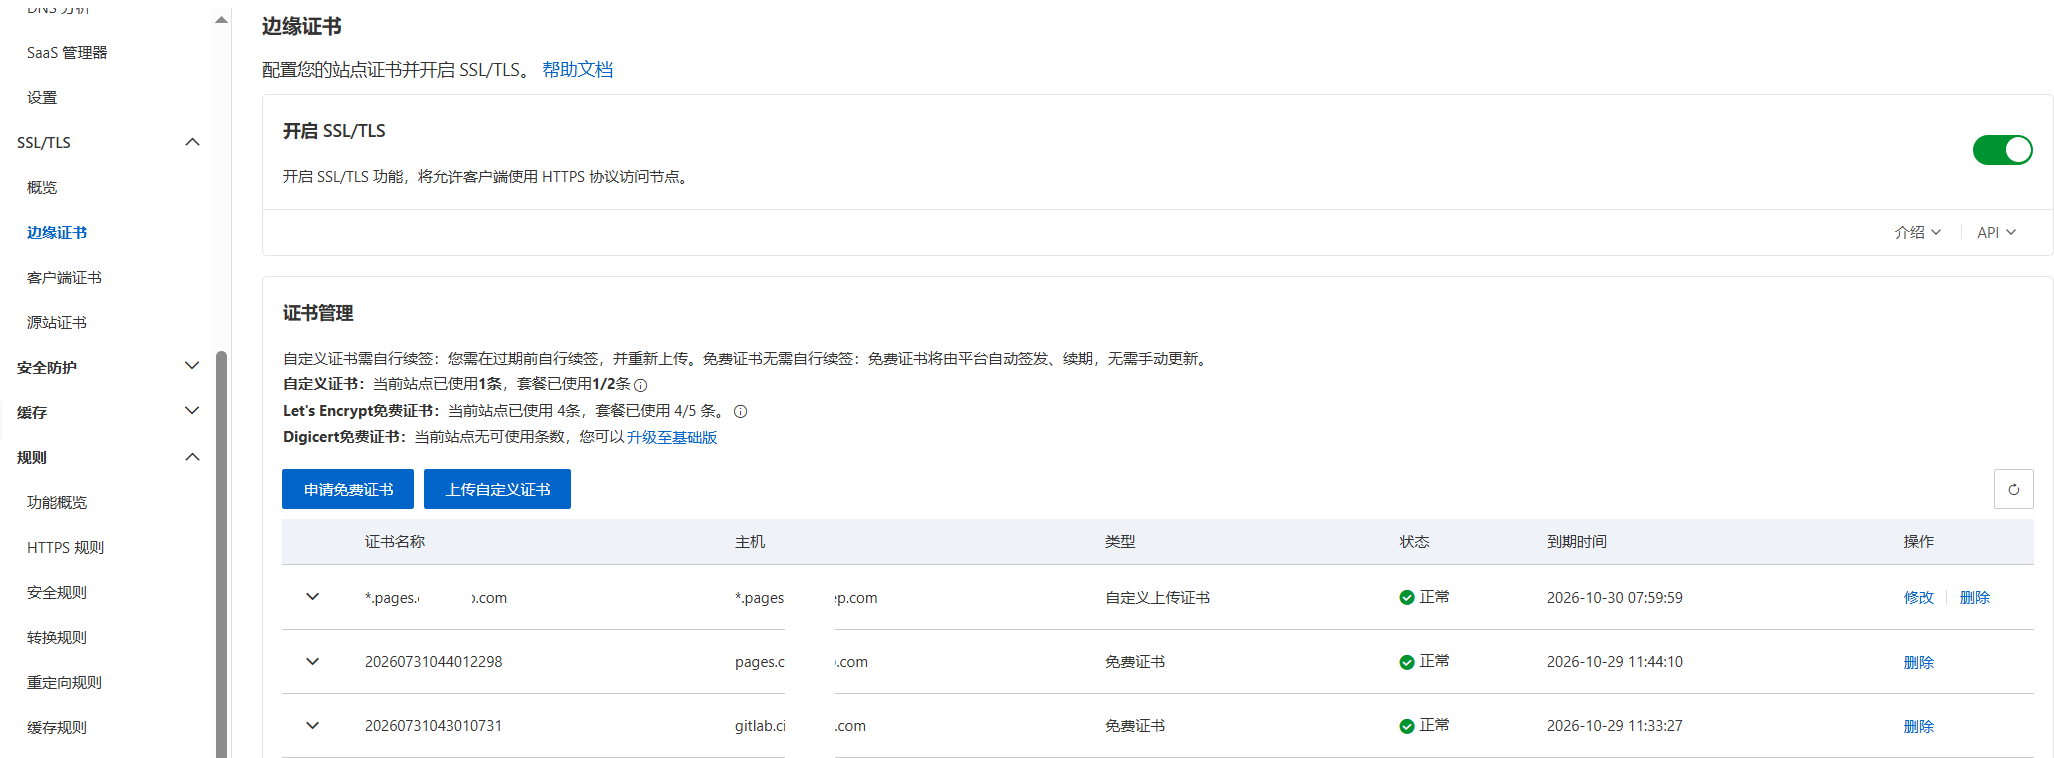Open 转换规则 page
The width and height of the screenshot is (2054, 758).
coord(57,637)
